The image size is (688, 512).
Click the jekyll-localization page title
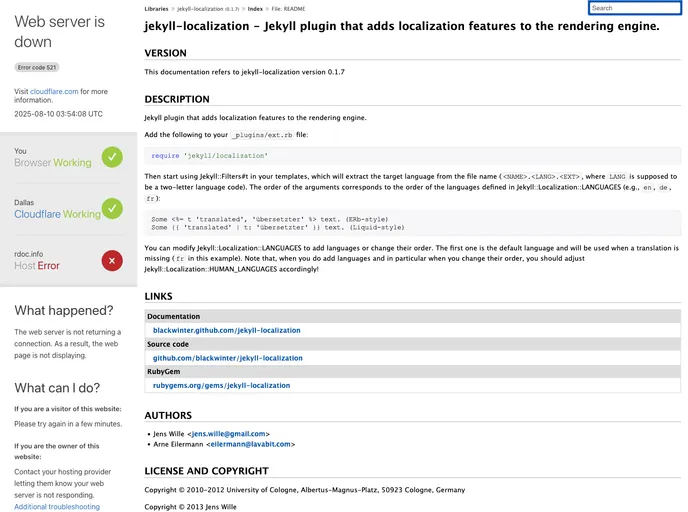401,26
